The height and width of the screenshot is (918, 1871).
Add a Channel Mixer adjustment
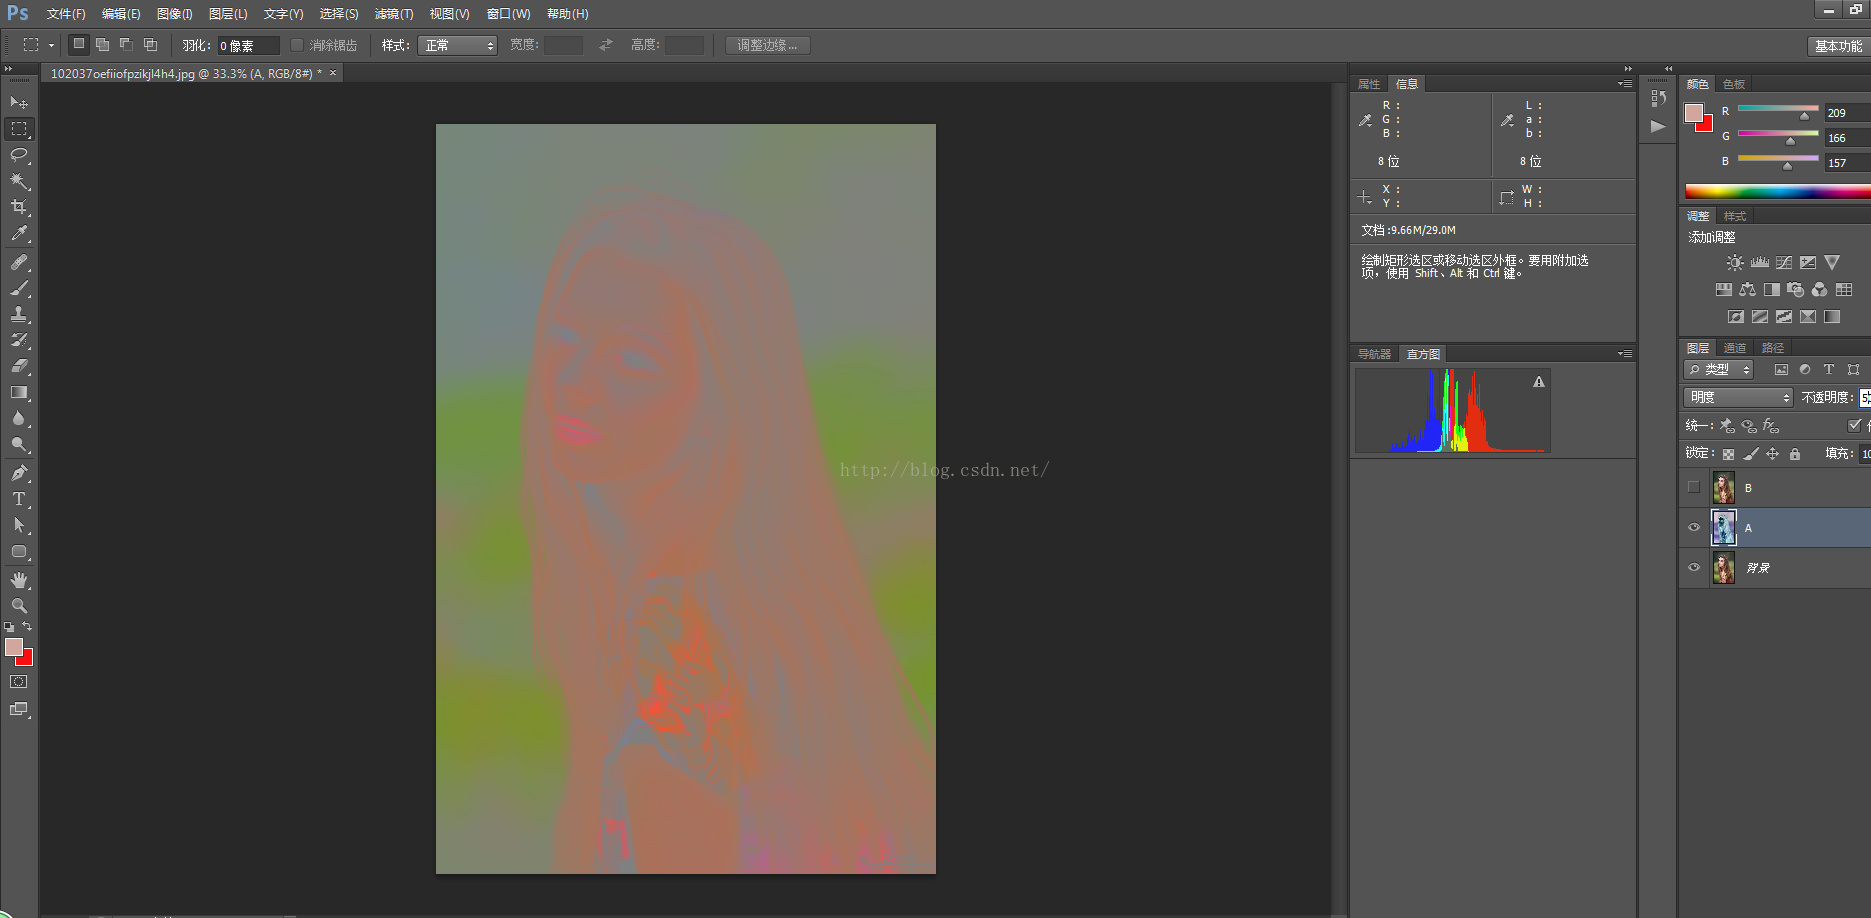point(1819,290)
